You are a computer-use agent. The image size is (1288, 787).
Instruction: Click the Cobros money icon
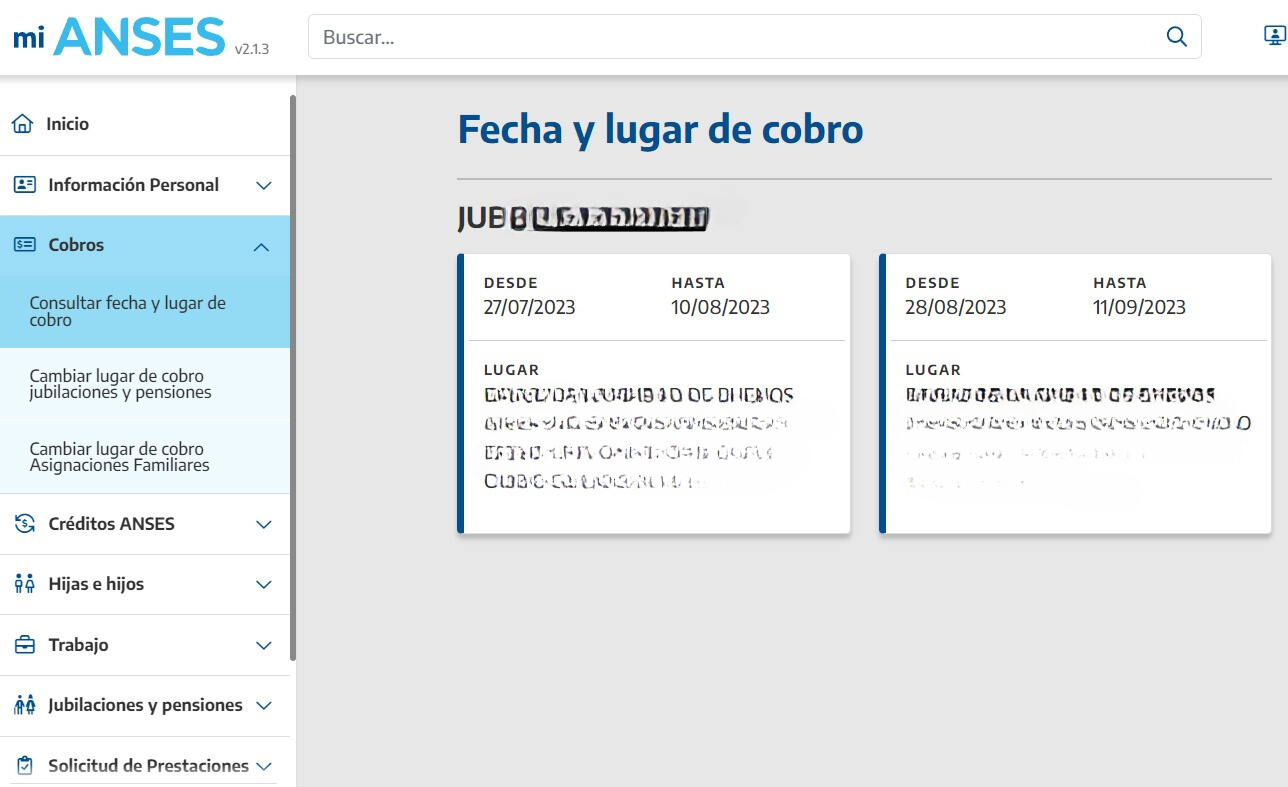click(25, 245)
